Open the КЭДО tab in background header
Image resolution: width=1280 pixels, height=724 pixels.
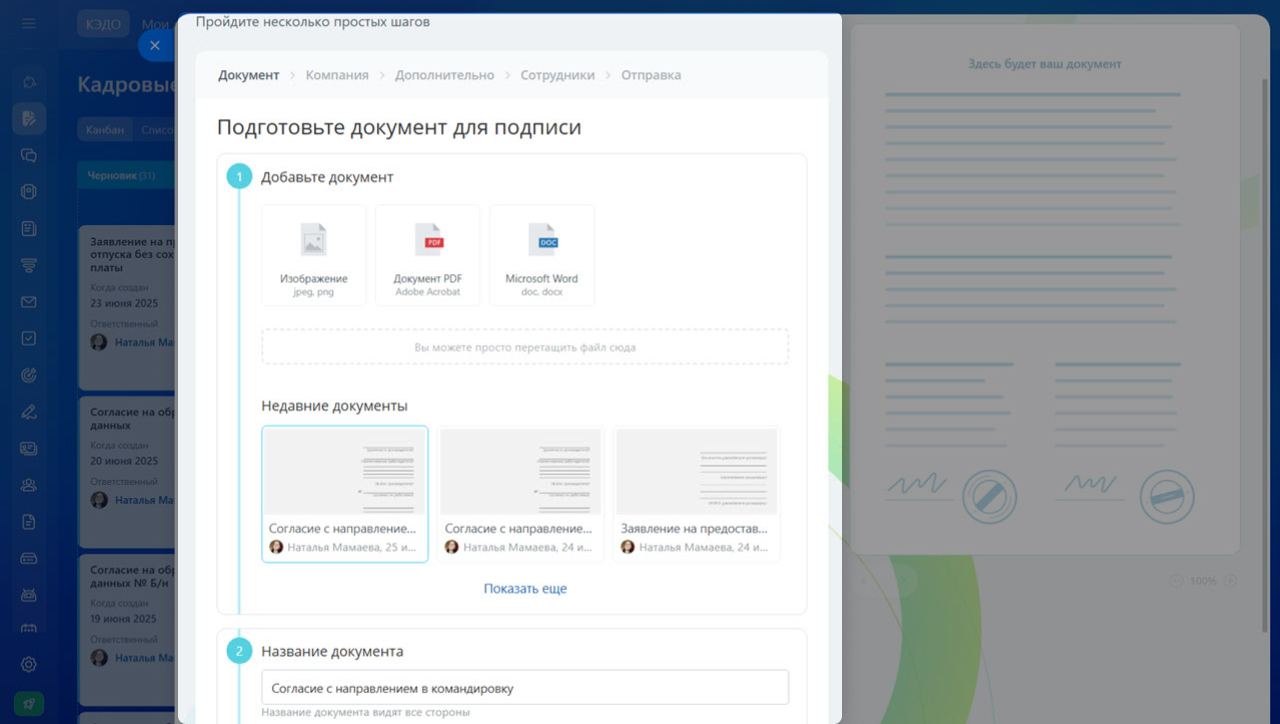103,24
